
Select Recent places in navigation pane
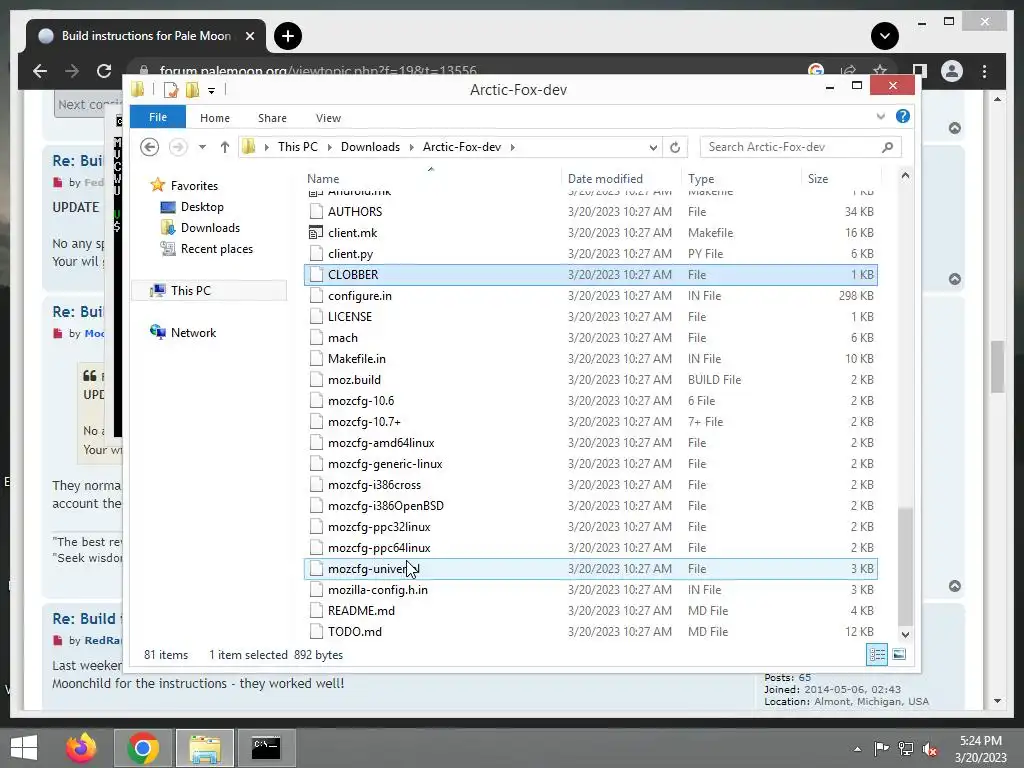pos(216,249)
